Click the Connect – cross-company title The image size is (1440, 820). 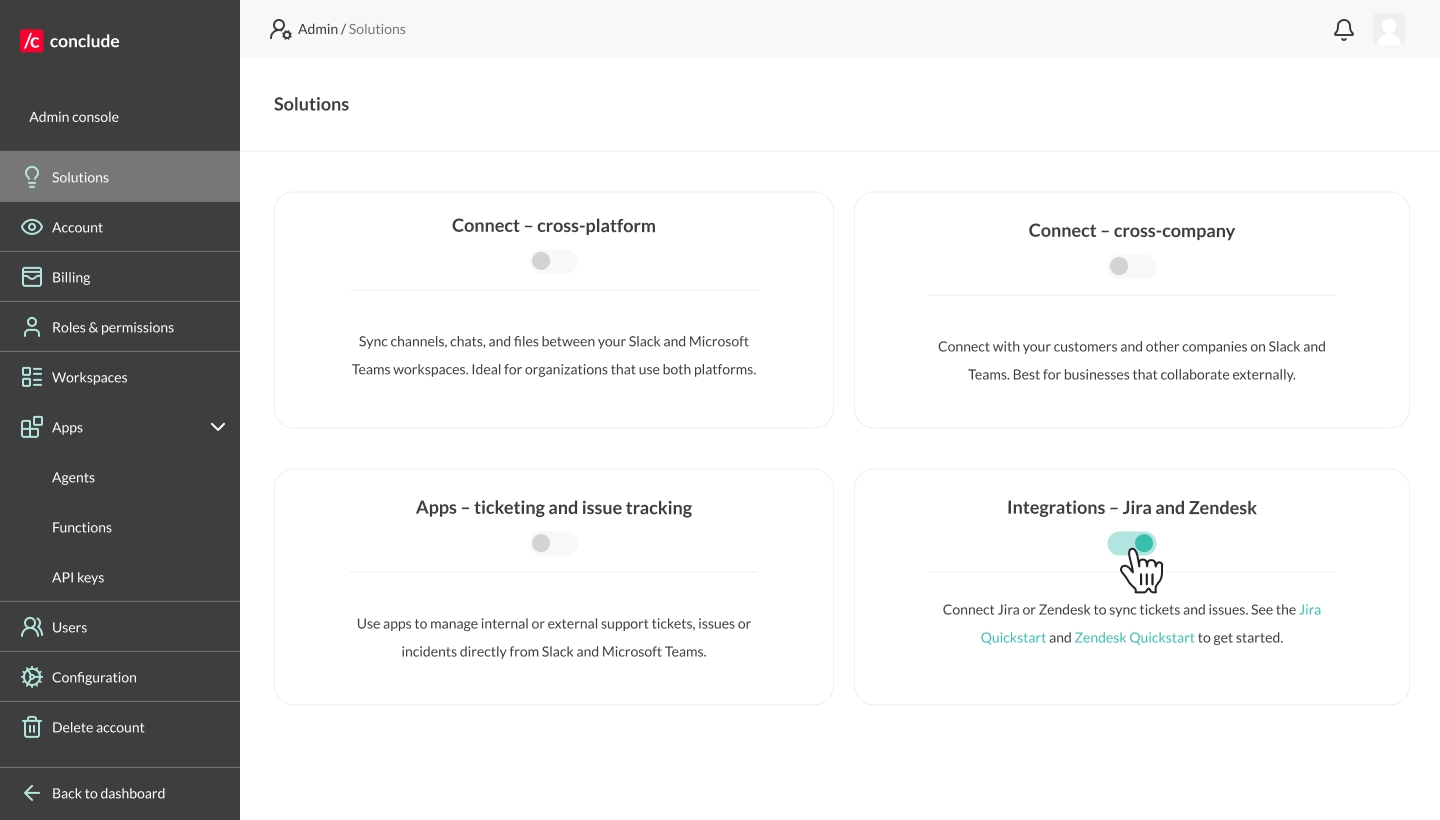[x=1132, y=230]
